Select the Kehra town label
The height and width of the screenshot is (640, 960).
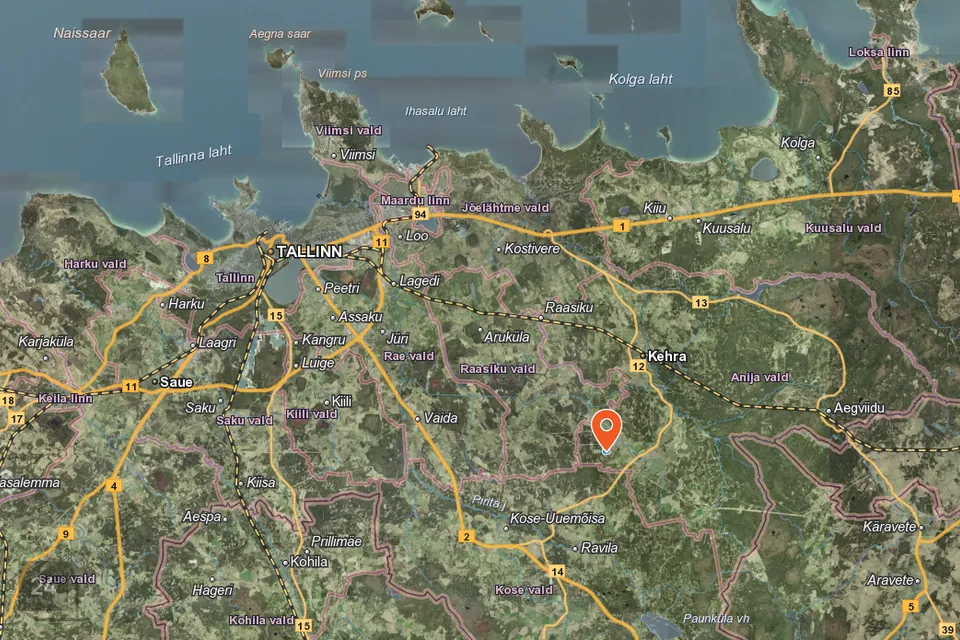click(x=669, y=355)
